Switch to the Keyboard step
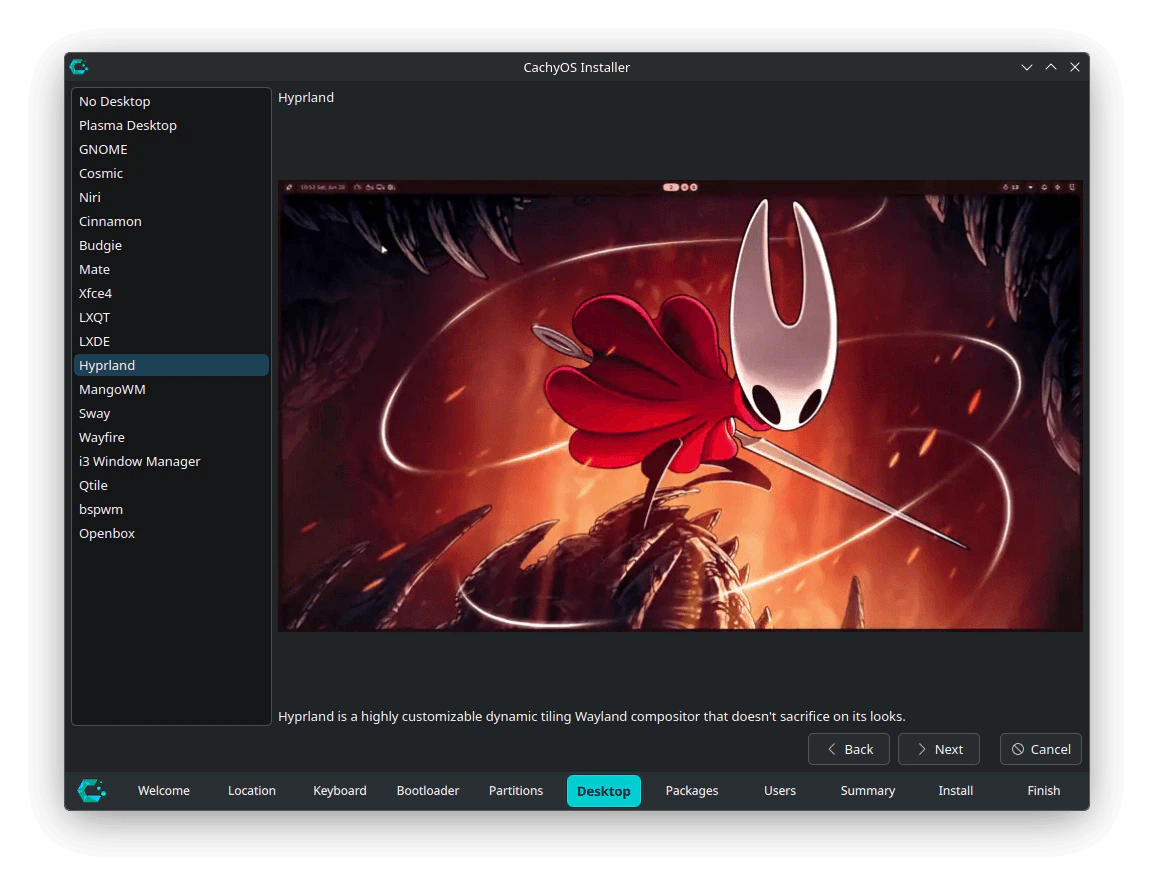 pos(339,791)
